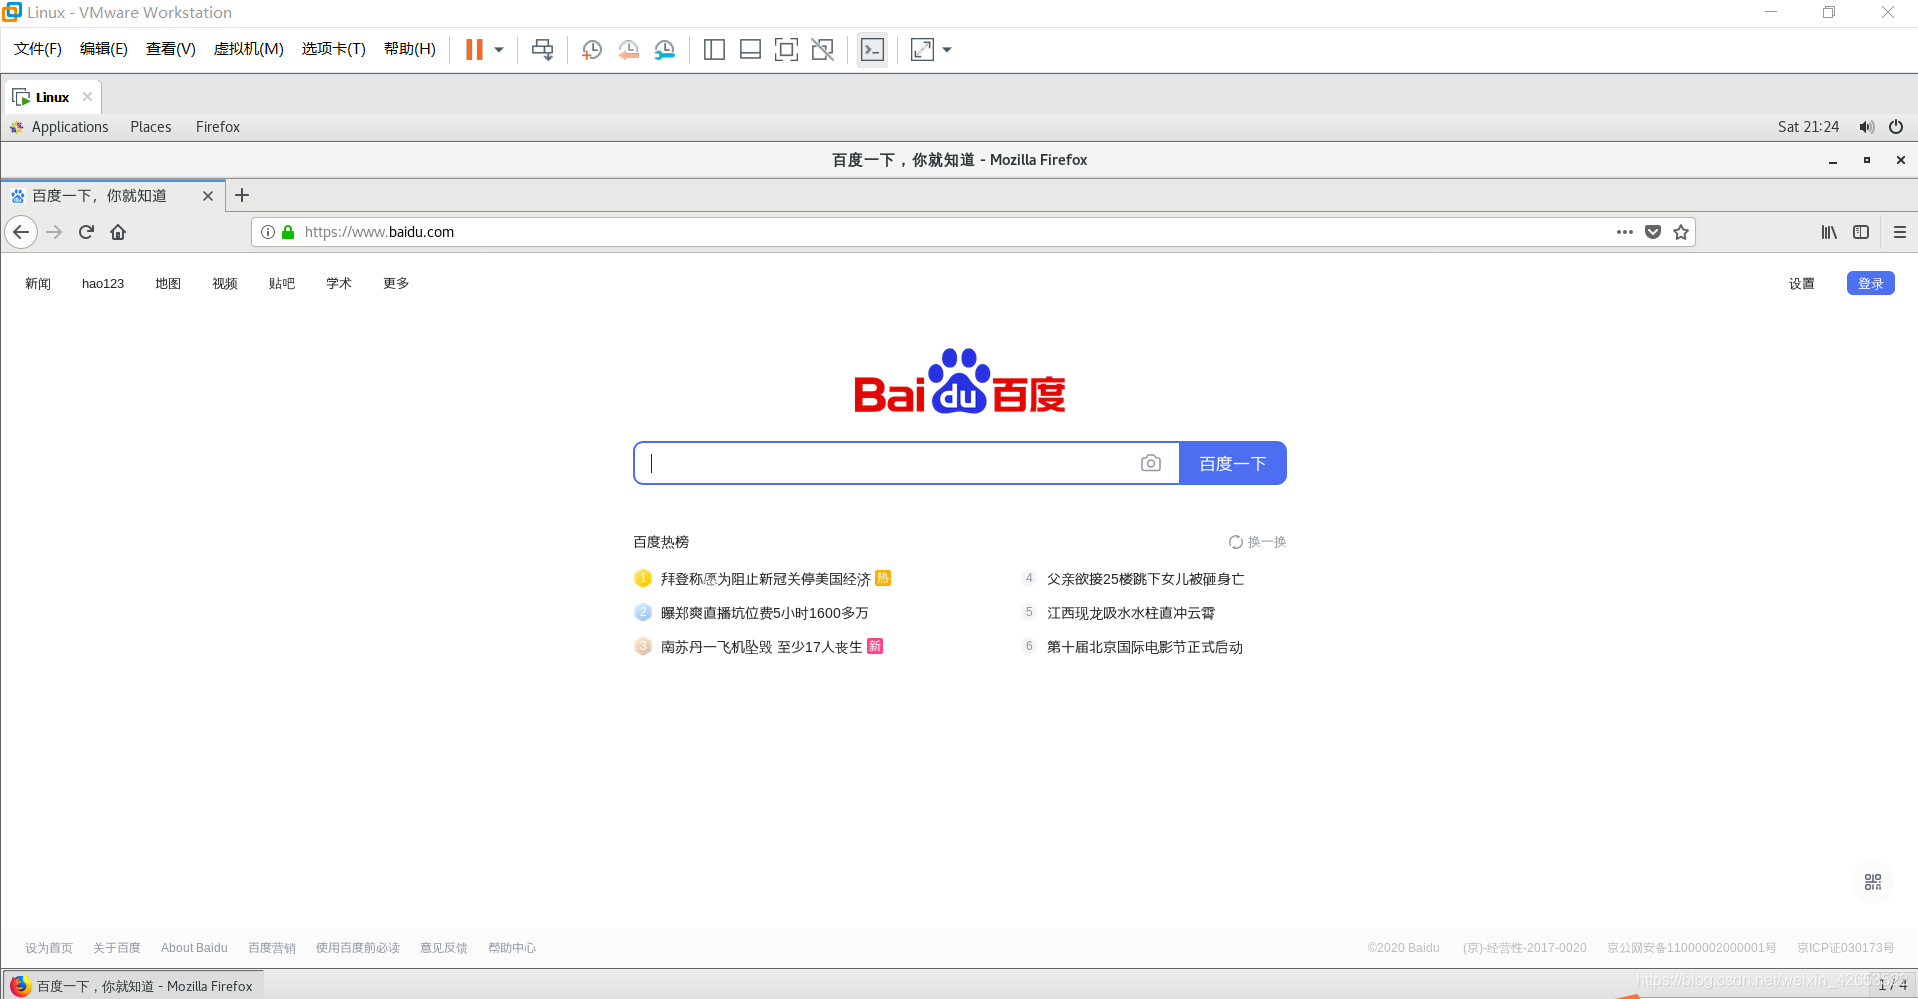Open the 帮助(H) menu

[410, 49]
